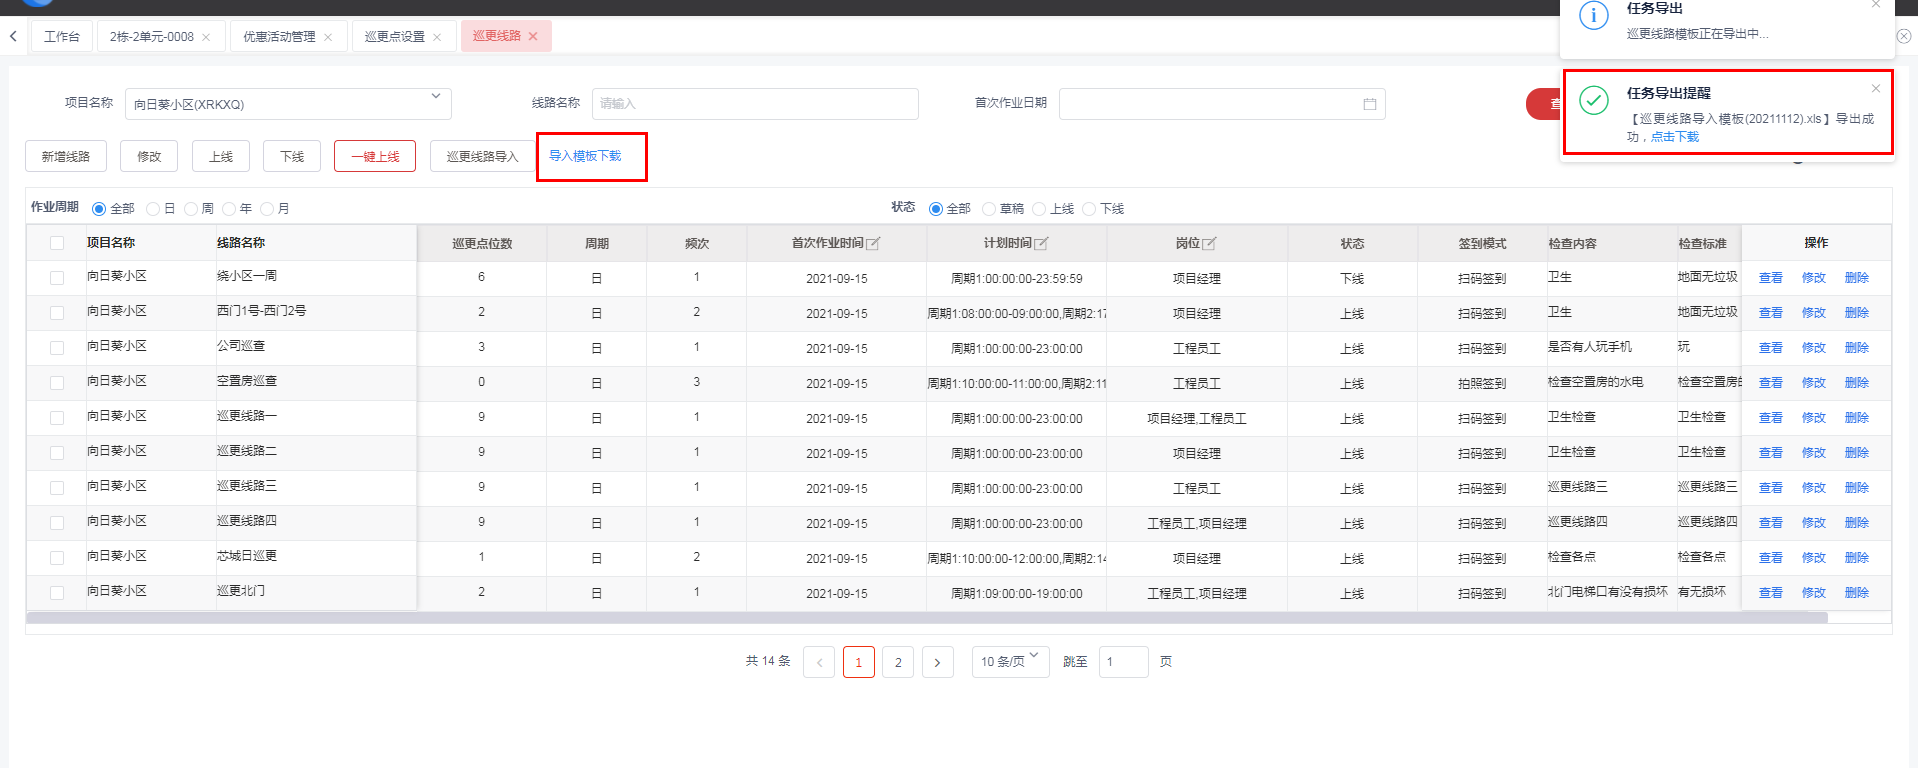1918x768 pixels.
Task: Check the row 西门1号-西门2号
Action: coord(57,313)
